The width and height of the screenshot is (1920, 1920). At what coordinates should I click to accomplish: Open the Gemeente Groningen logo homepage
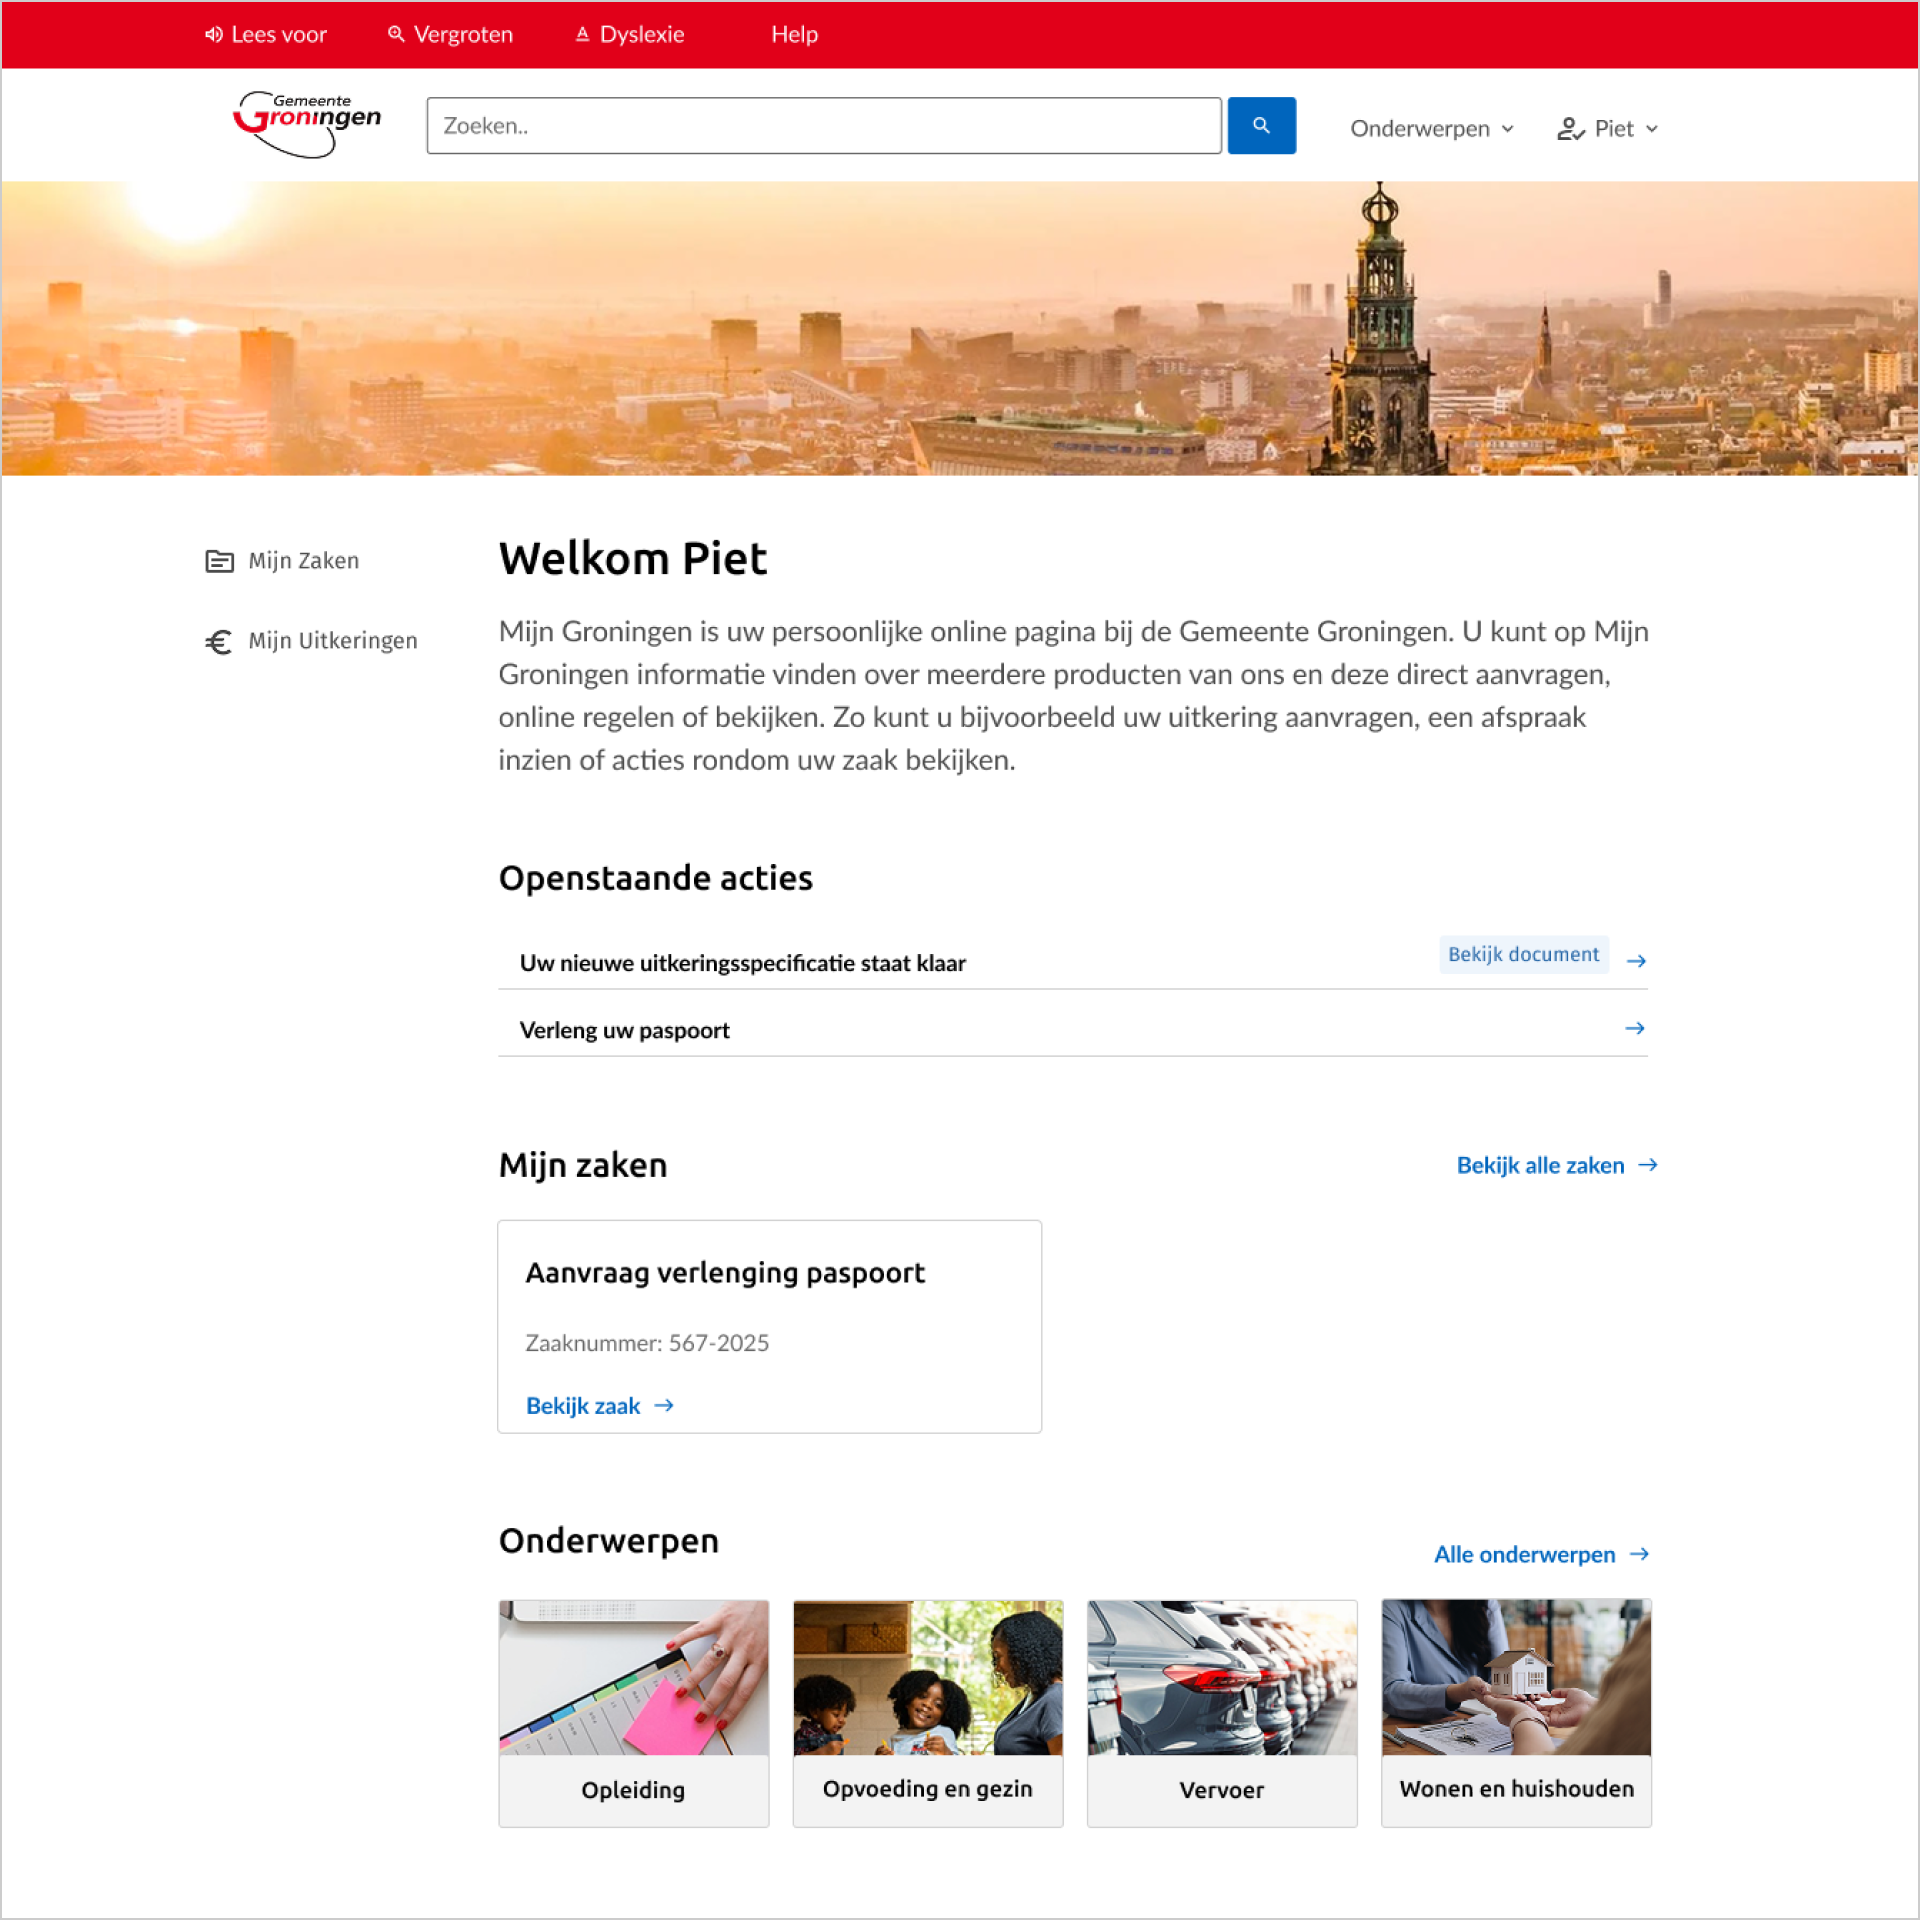[307, 124]
